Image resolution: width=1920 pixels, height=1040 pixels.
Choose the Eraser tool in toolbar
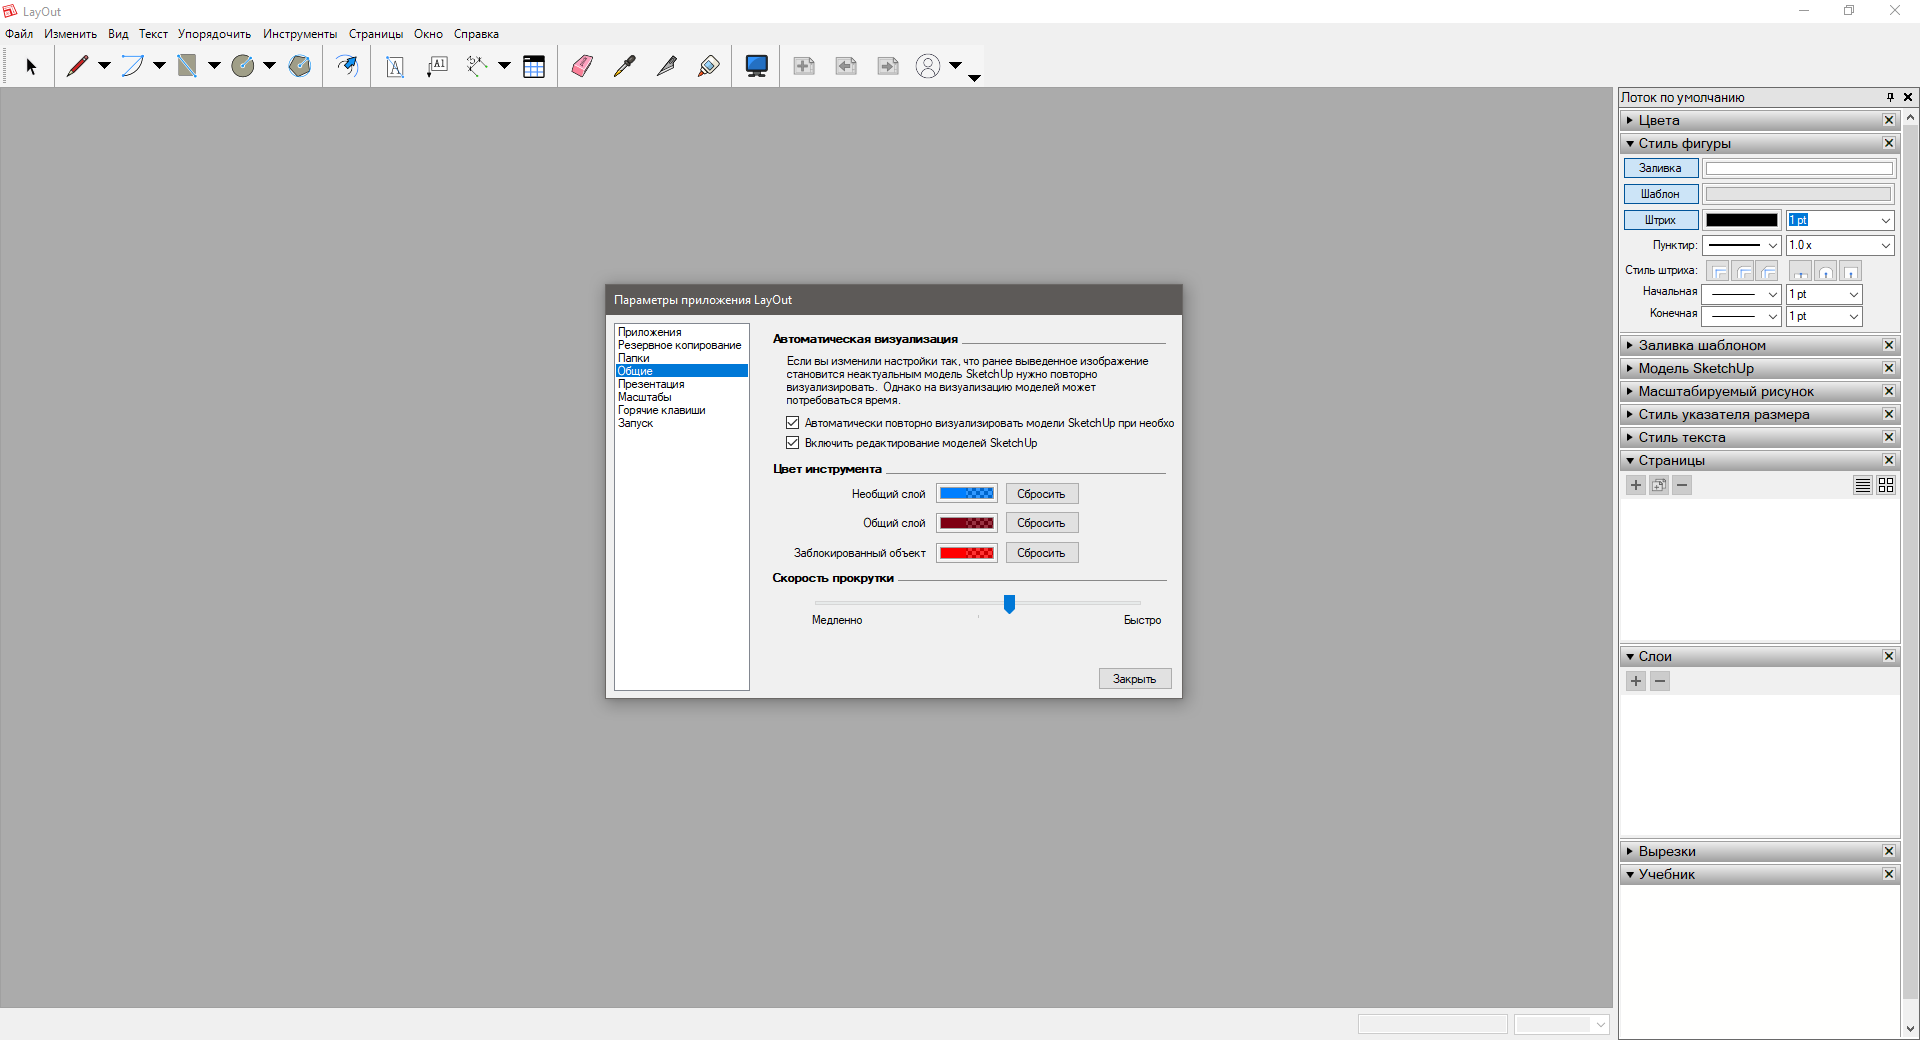tap(582, 66)
